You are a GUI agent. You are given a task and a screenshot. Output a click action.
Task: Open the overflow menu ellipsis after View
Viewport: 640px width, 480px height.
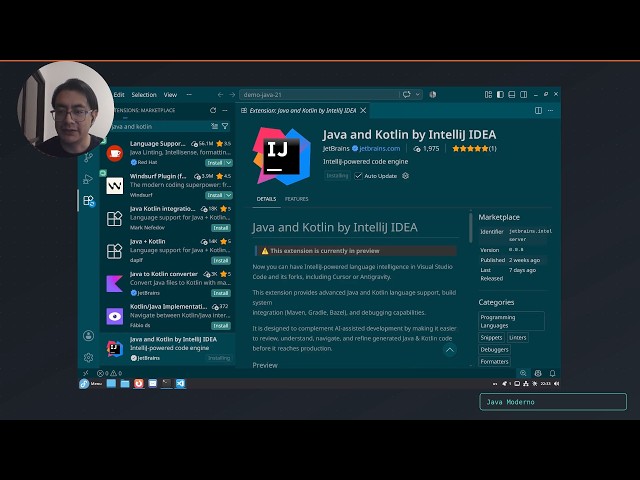pos(189,95)
